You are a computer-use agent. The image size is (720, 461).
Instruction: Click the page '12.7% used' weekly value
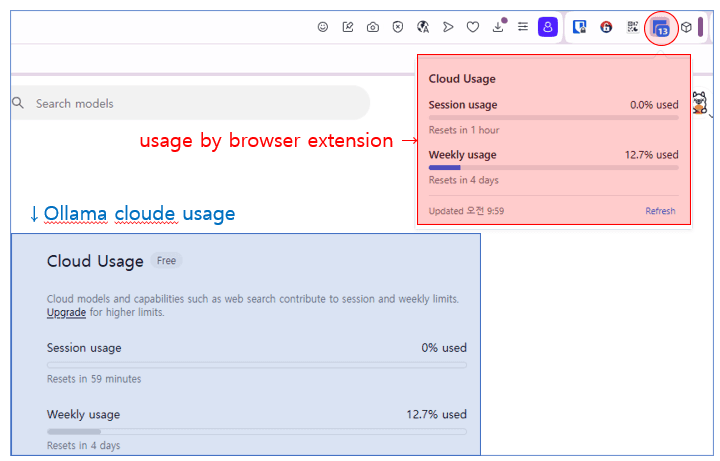(436, 414)
